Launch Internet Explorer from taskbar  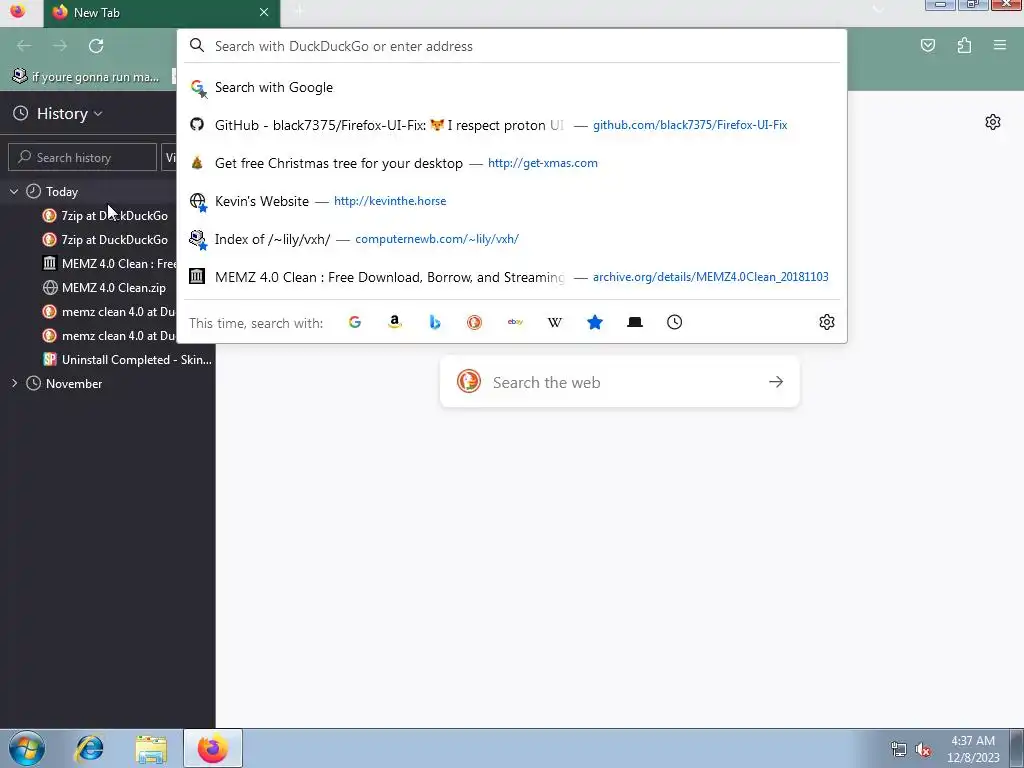(89, 748)
